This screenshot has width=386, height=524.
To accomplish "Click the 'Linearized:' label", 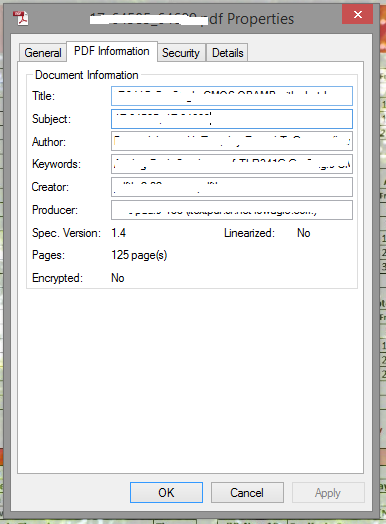I will [249, 233].
